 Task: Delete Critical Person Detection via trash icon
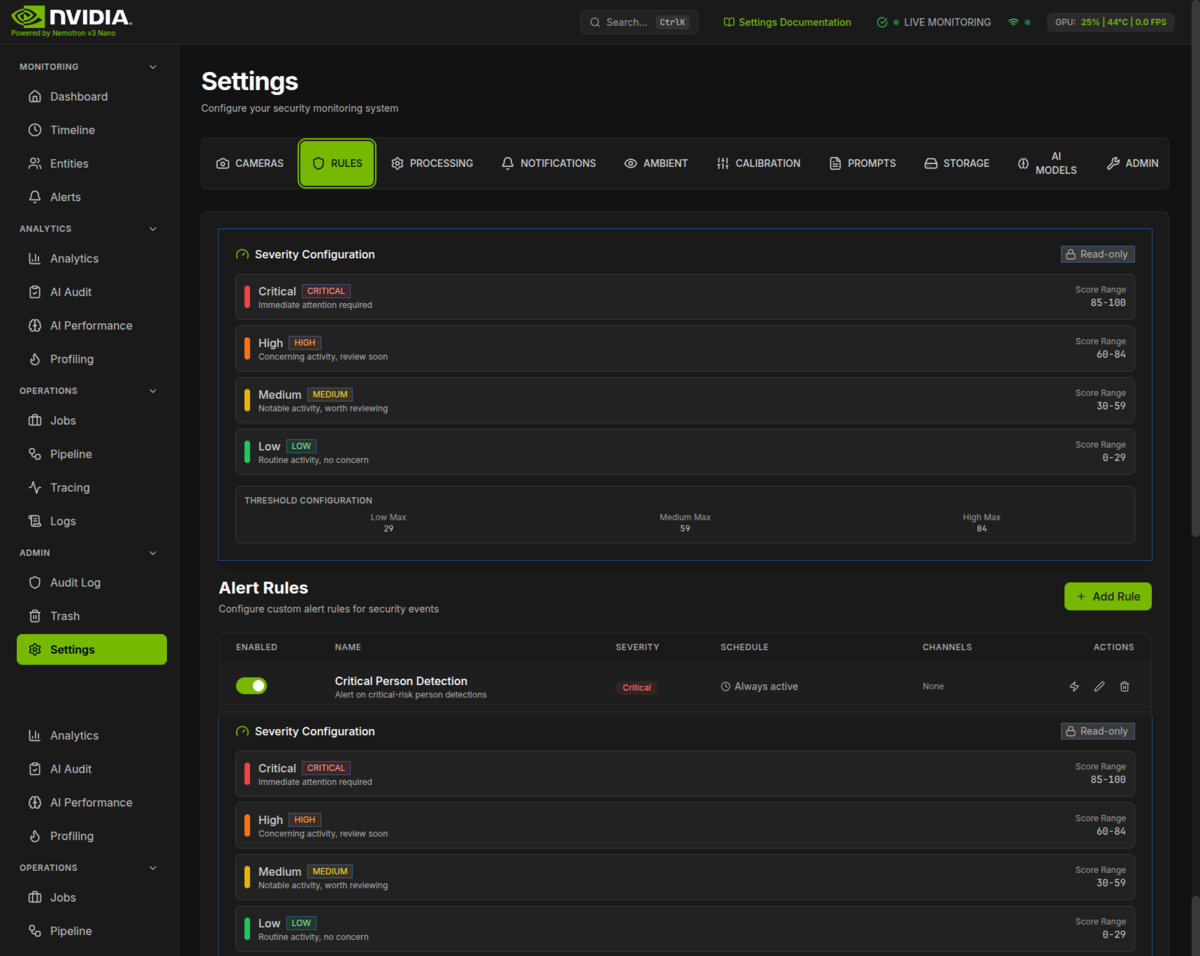pyautogui.click(x=1124, y=687)
